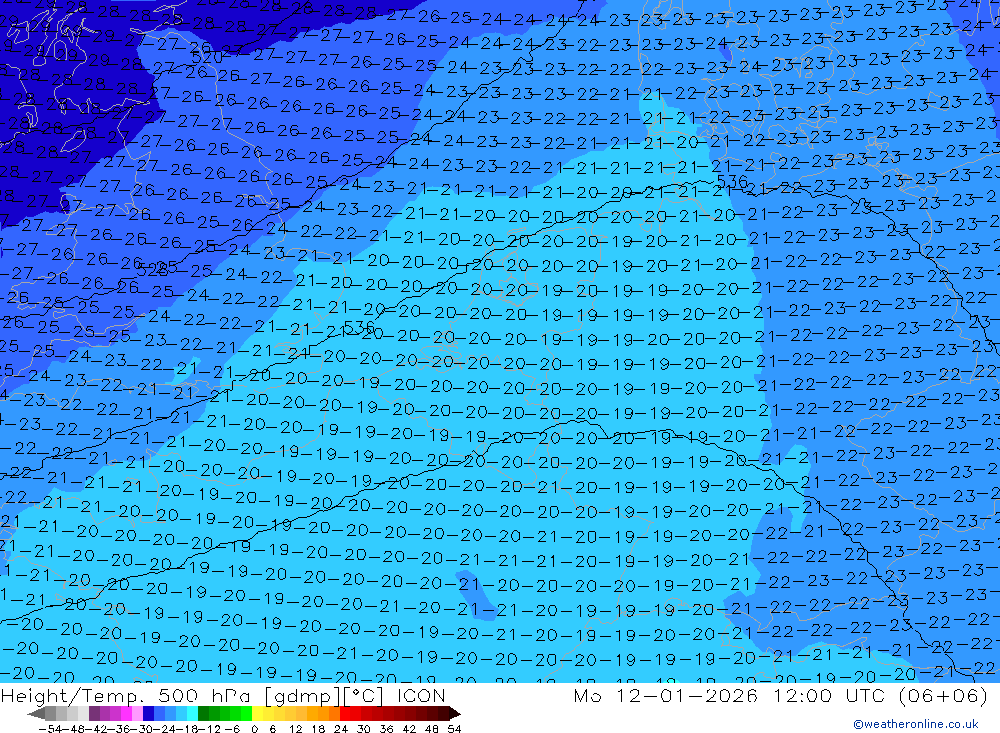Screen dimensions: 1000x733
Task: Pick the dark green legend swatch above -12
Action: 203,713
